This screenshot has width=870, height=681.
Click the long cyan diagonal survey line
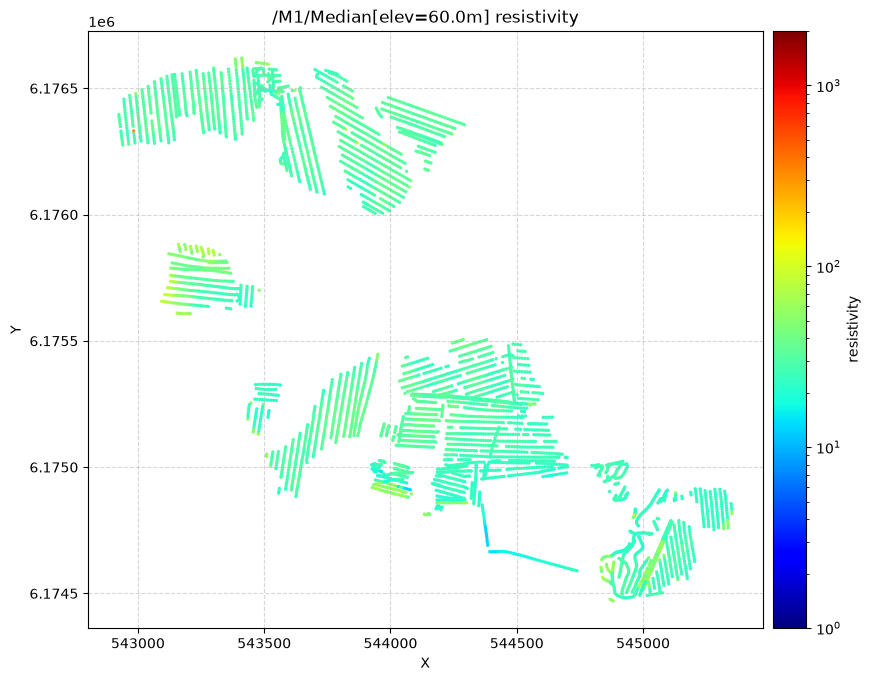pos(534,561)
